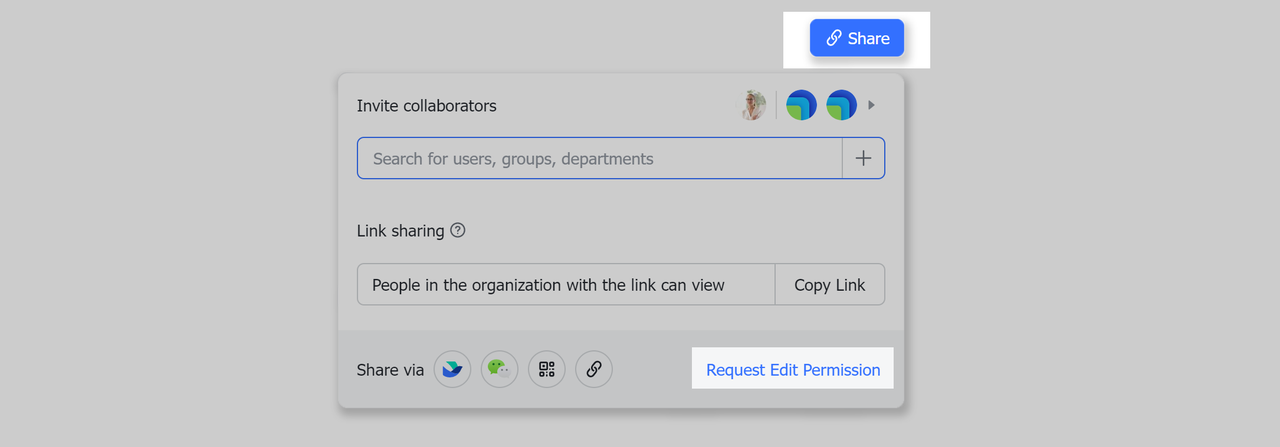Click the chain link icon under Share via
The image size is (1280, 447).
point(593,369)
